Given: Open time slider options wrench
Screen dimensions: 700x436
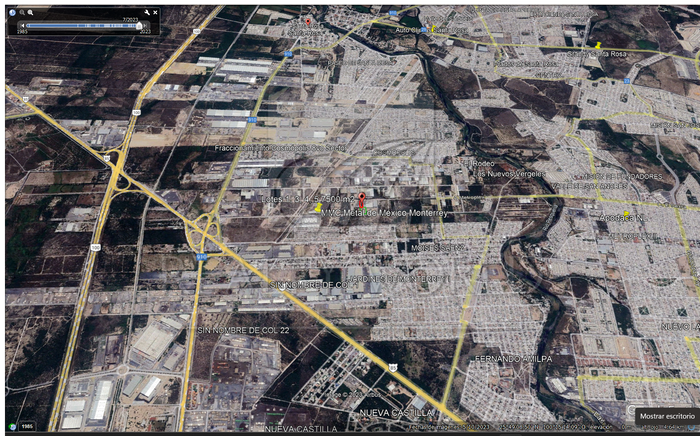Looking at the screenshot, I should point(146,12).
